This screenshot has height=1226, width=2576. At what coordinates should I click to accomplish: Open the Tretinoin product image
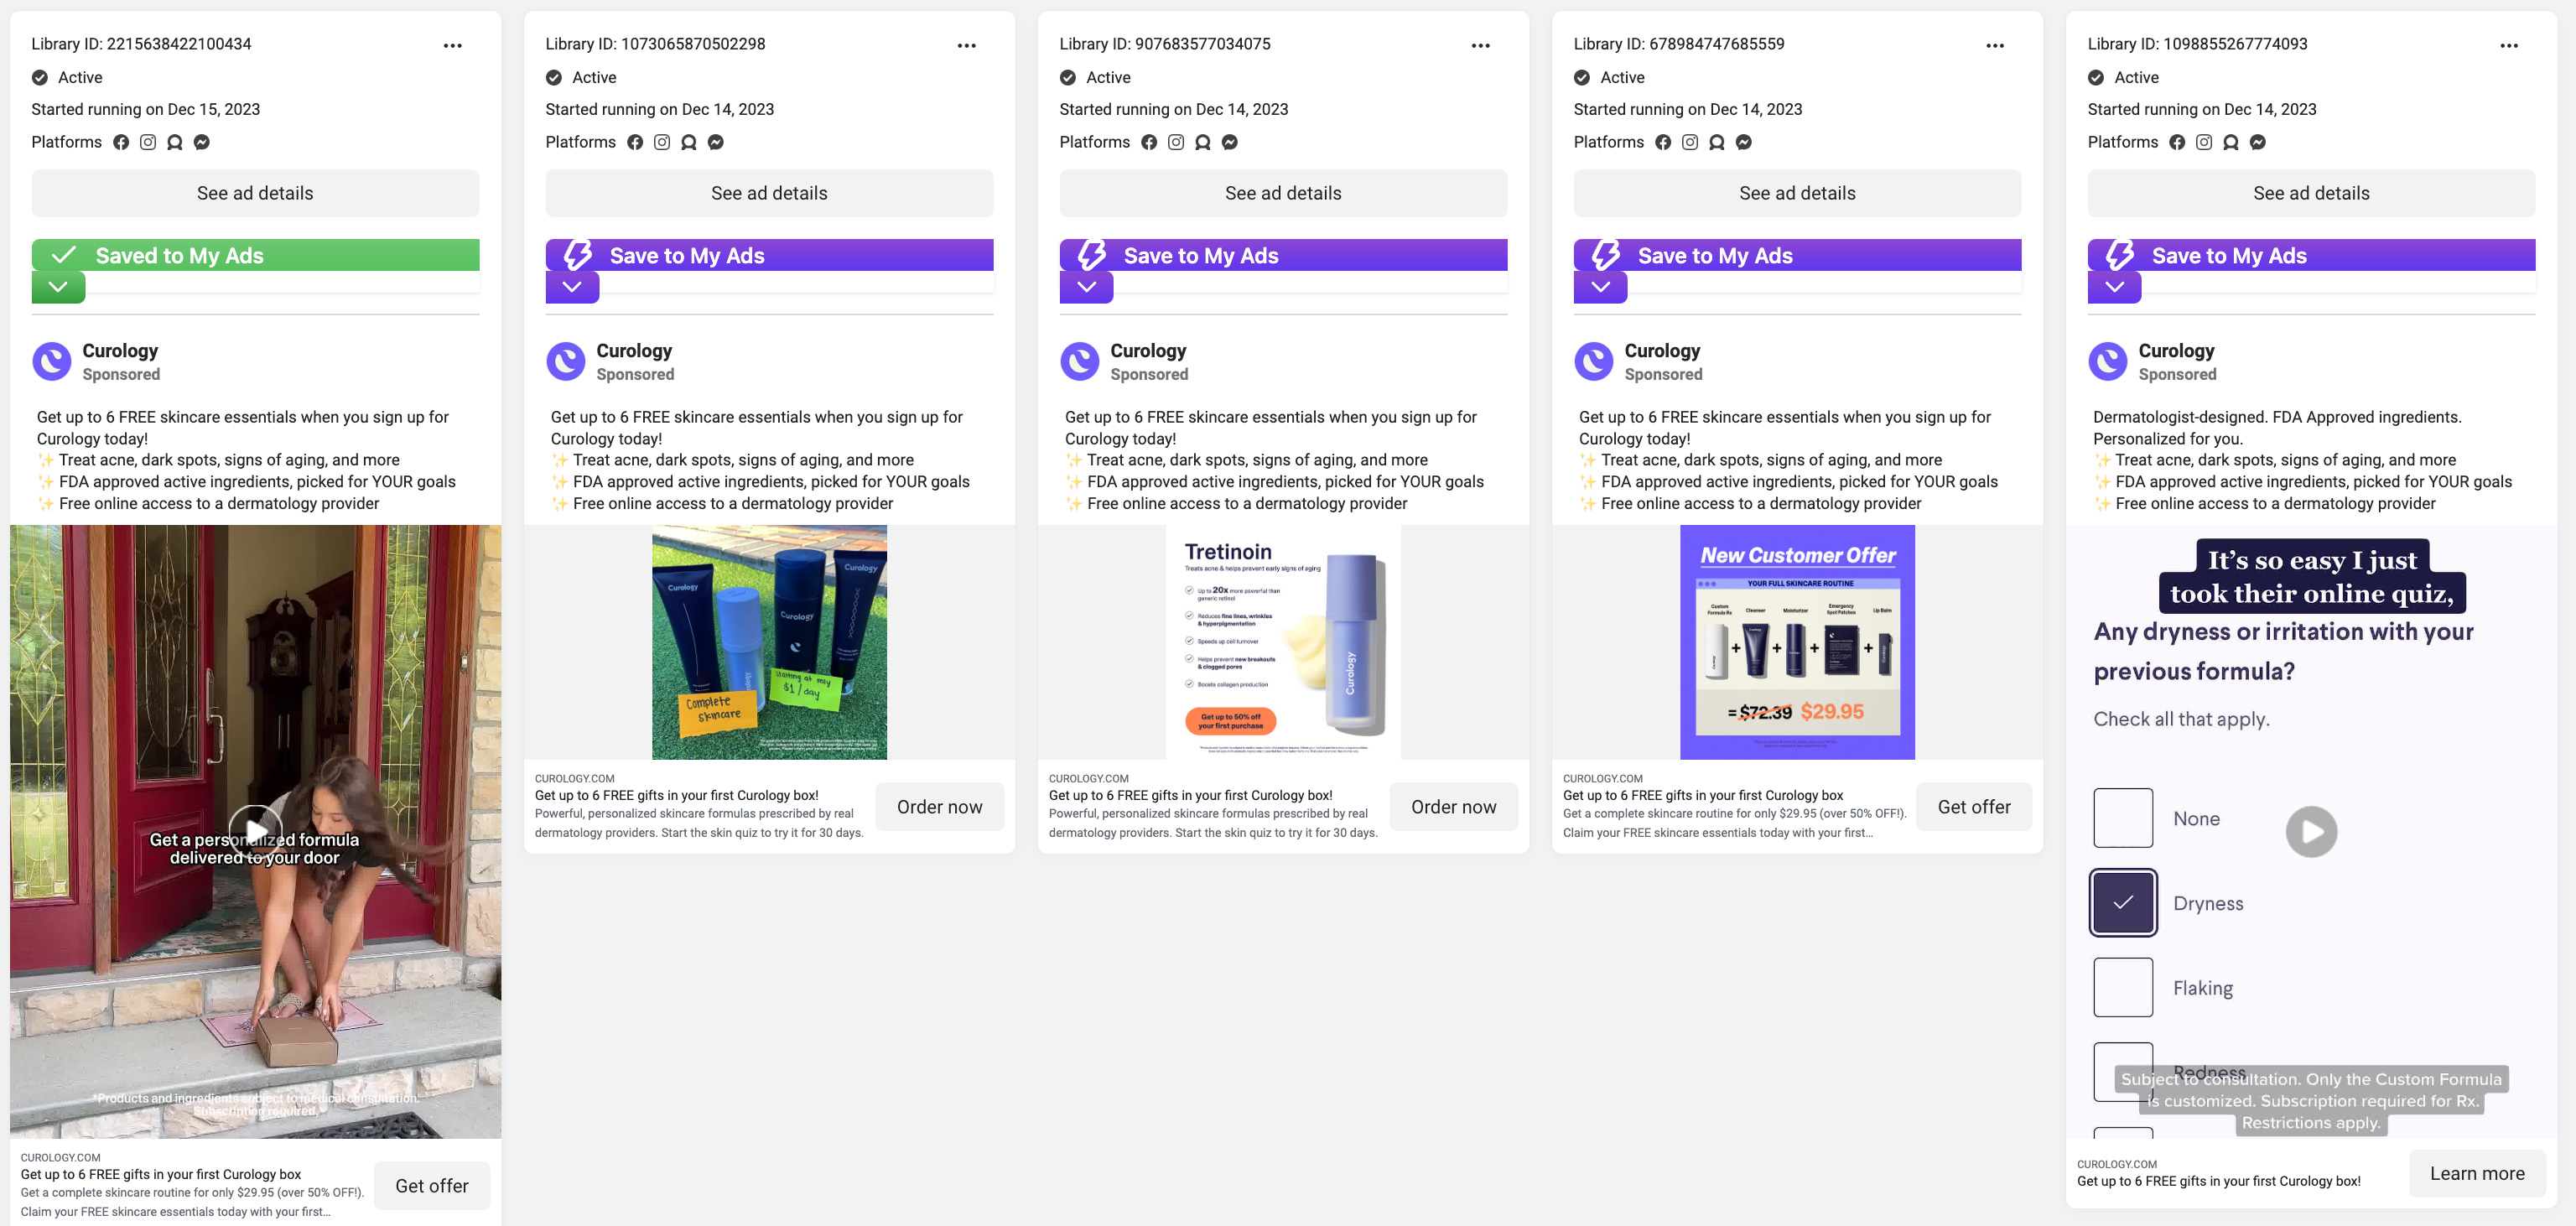click(1283, 642)
